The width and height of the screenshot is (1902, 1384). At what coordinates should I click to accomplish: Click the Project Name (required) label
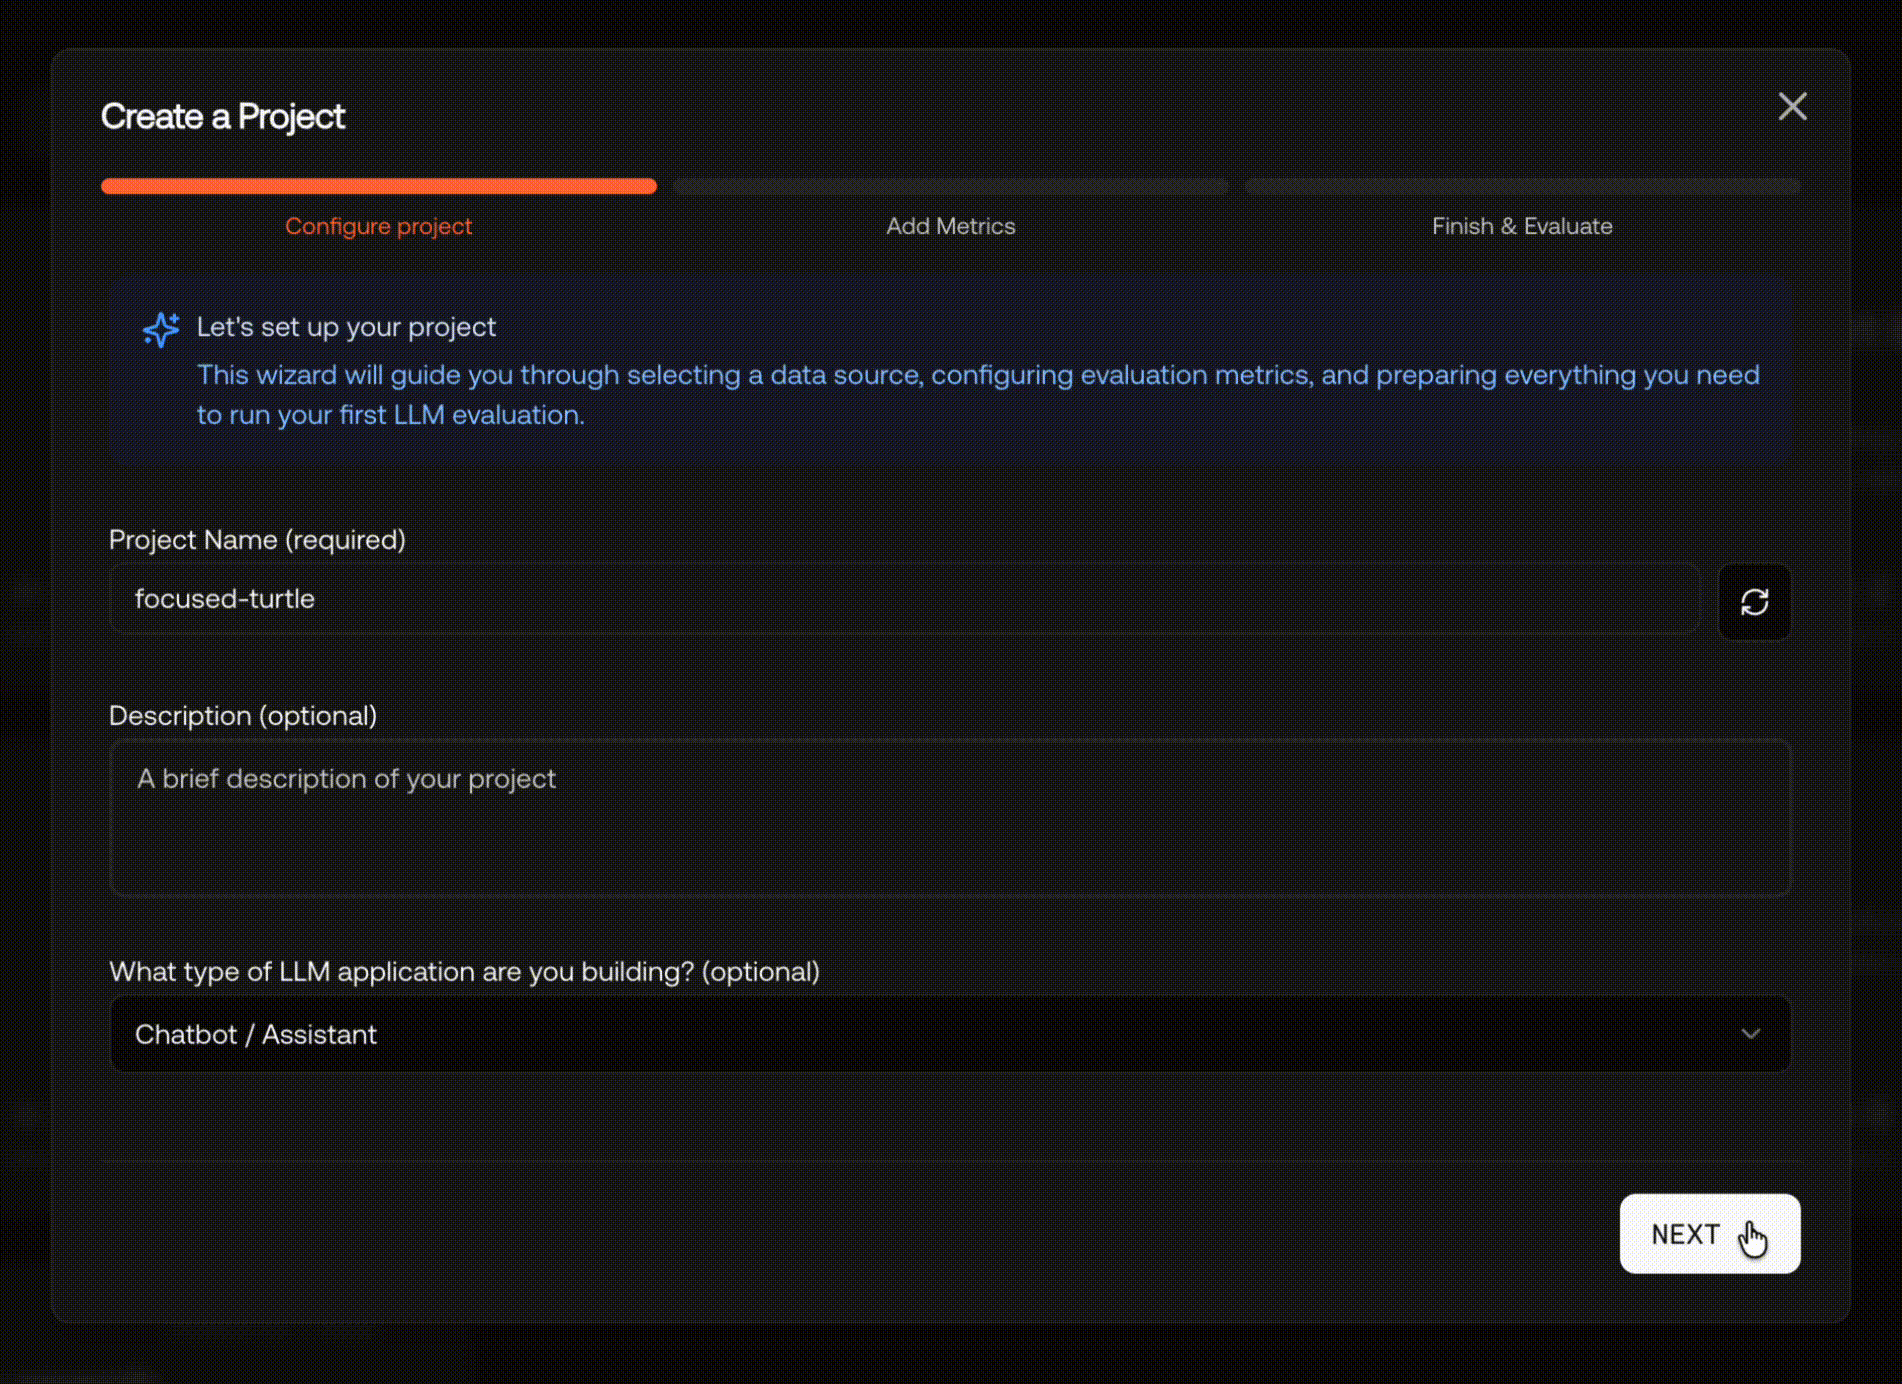coord(257,540)
